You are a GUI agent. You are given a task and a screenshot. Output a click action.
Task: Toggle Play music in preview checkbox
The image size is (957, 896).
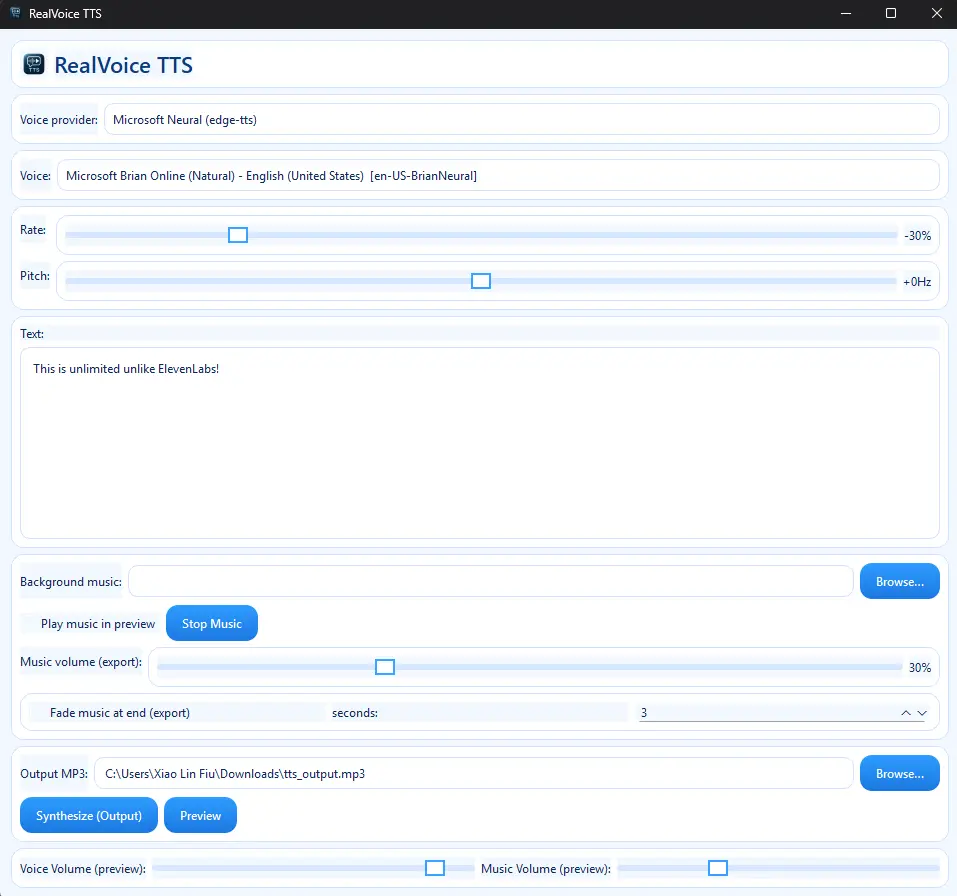(x=89, y=624)
